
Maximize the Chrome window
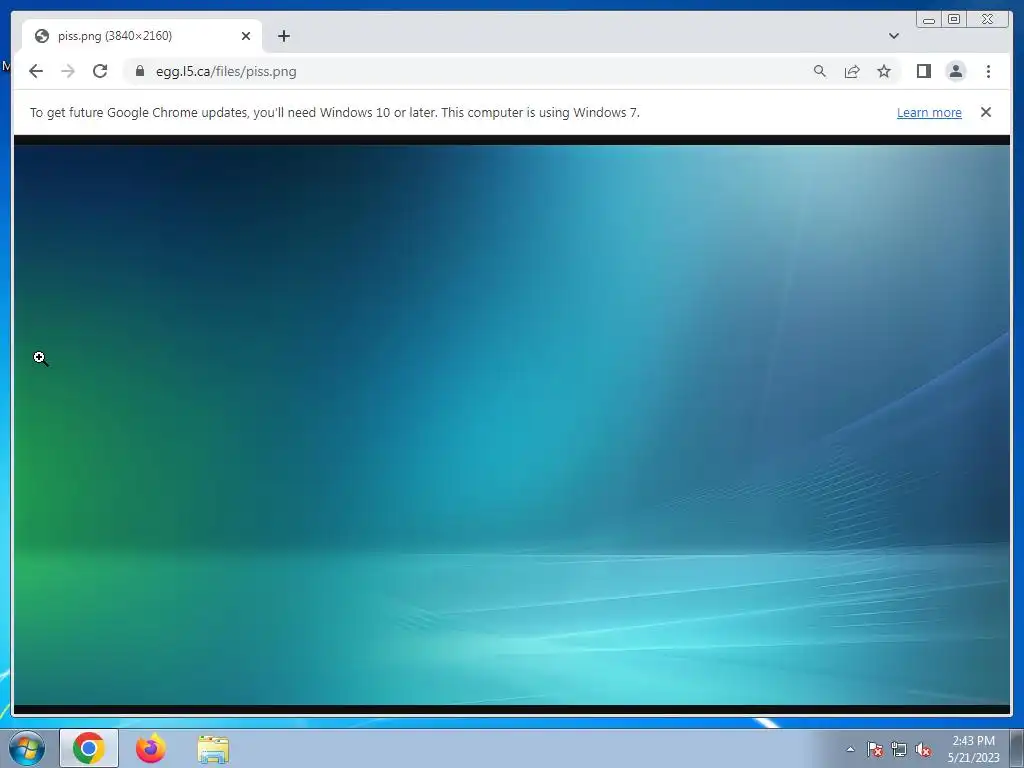[x=954, y=20]
